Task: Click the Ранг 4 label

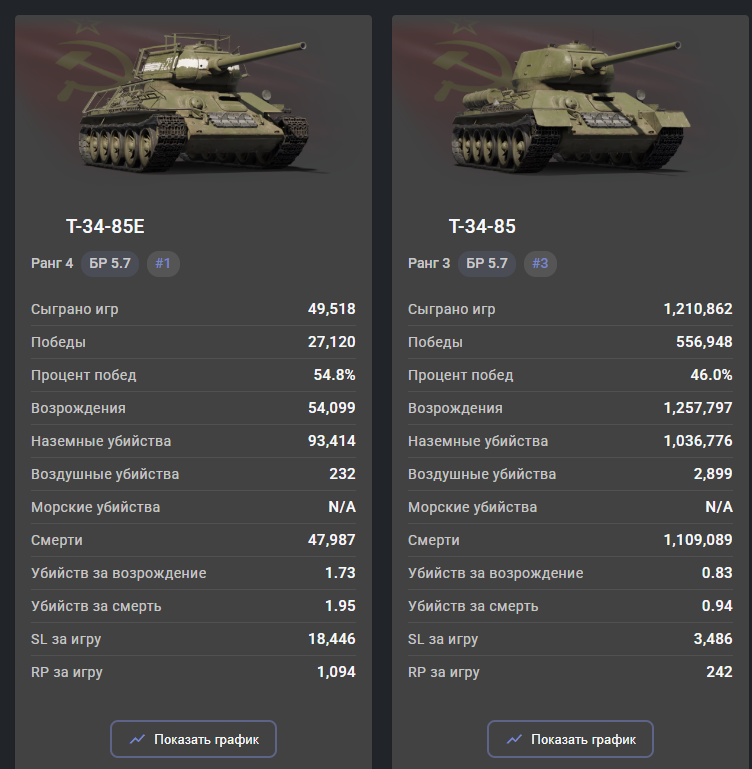Action: click(x=52, y=264)
